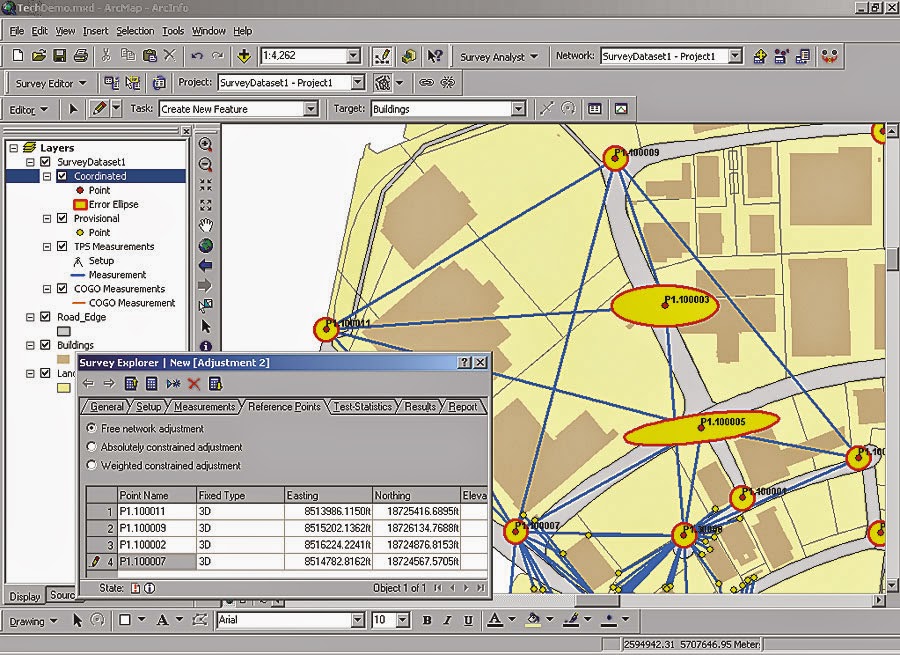Click the map's vertical scrollbar

coord(891,359)
